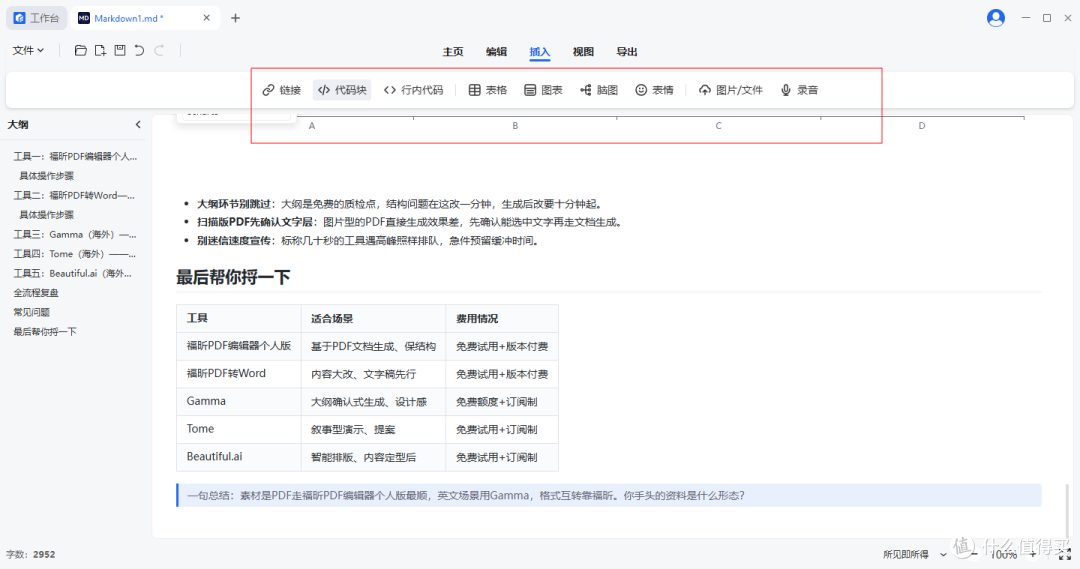
Task: Undo the last action
Action: [x=140, y=50]
